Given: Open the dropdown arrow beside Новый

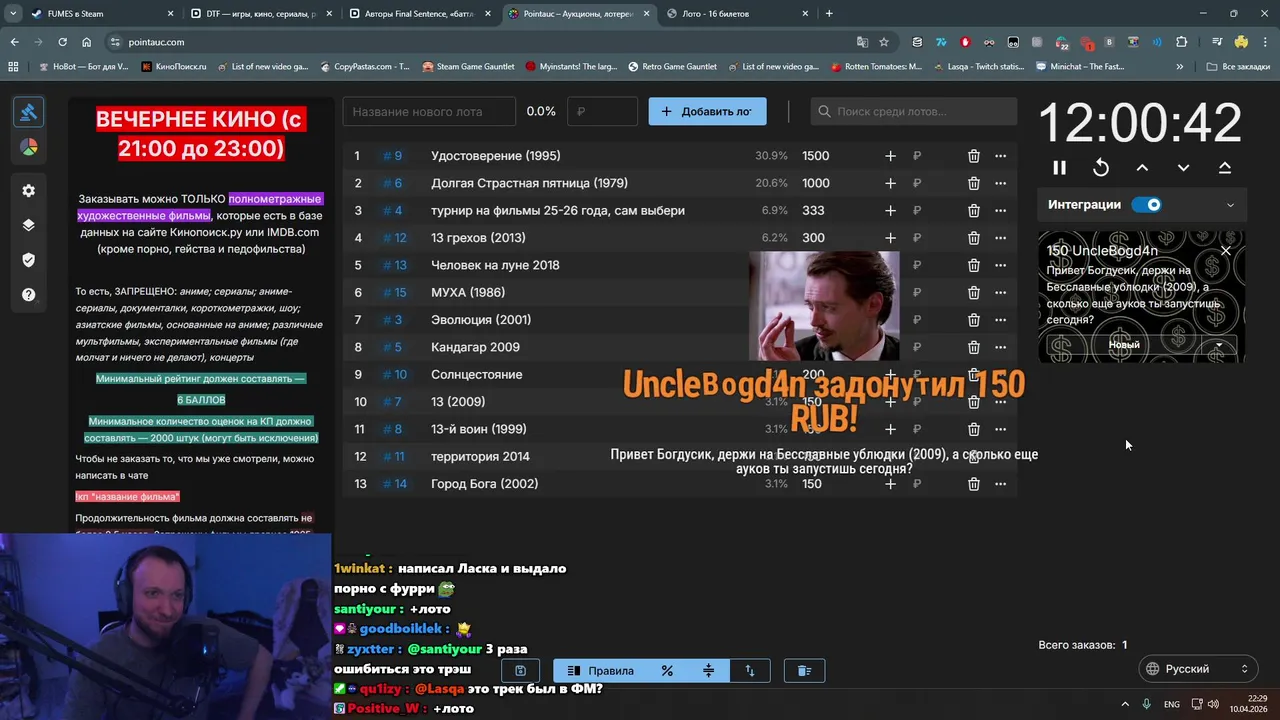Looking at the screenshot, I should click(1219, 345).
